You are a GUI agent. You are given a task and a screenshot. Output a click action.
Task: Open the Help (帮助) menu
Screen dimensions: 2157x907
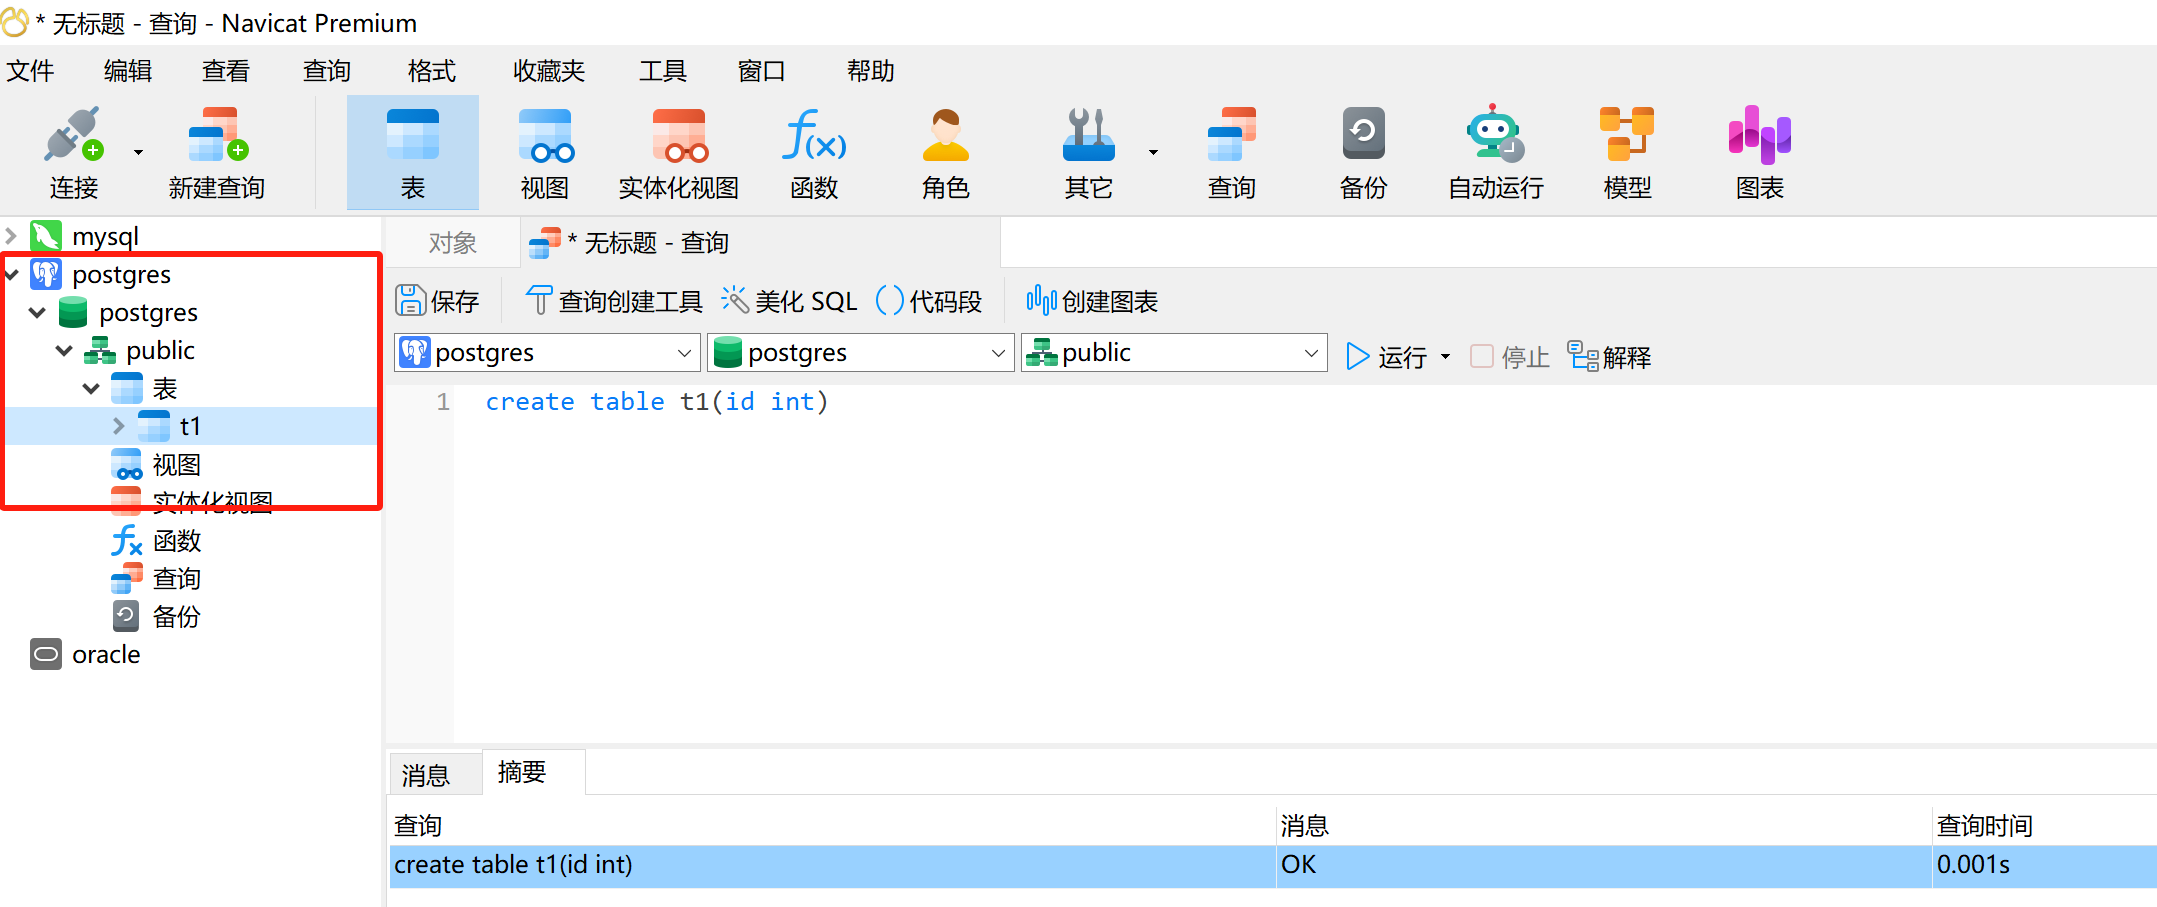point(871,71)
